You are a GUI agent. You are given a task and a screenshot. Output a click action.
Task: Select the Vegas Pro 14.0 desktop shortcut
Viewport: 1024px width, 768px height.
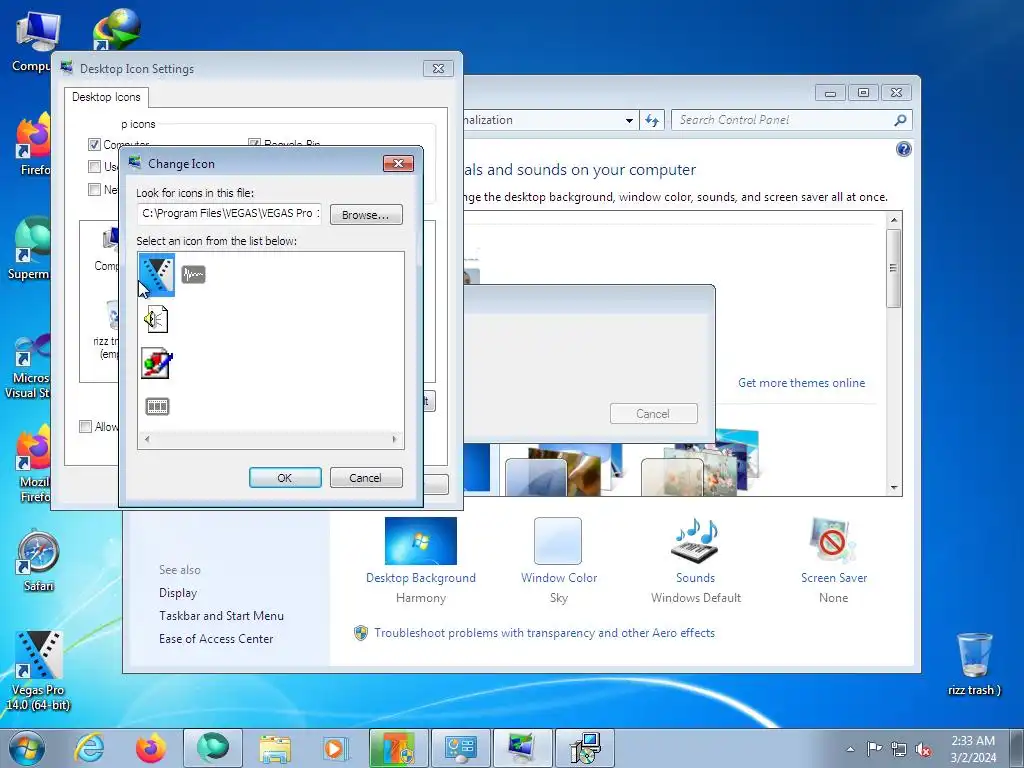point(38,670)
